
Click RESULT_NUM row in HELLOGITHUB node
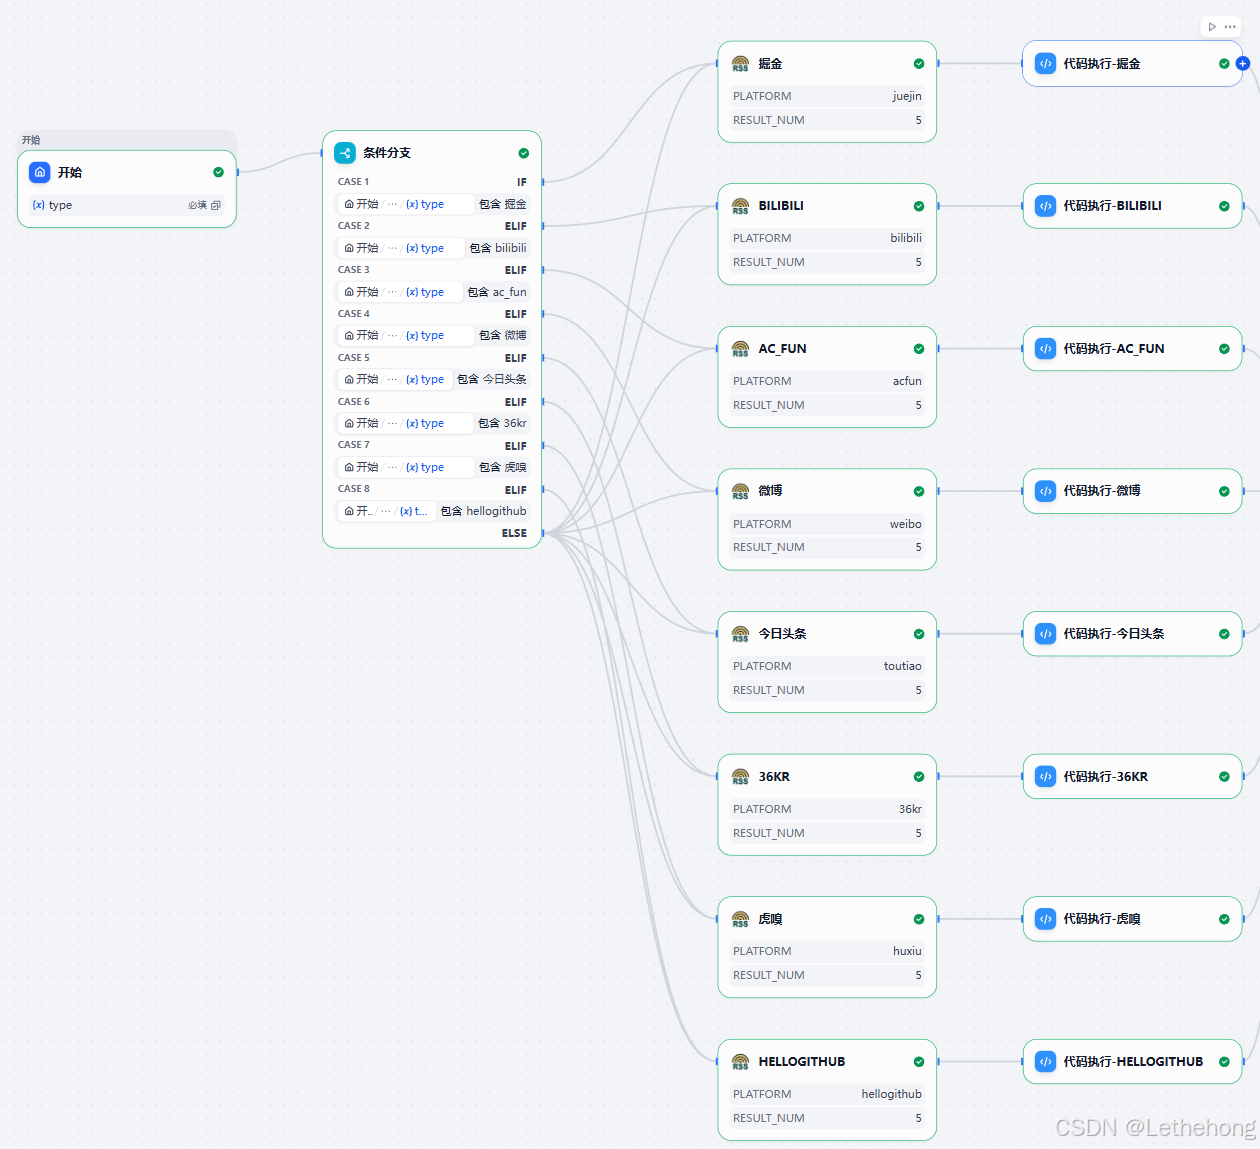[827, 1118]
